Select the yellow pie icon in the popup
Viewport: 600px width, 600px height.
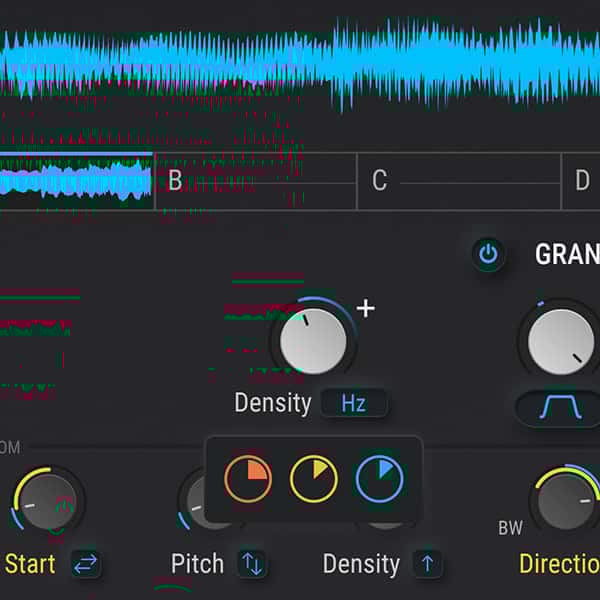pos(314,480)
